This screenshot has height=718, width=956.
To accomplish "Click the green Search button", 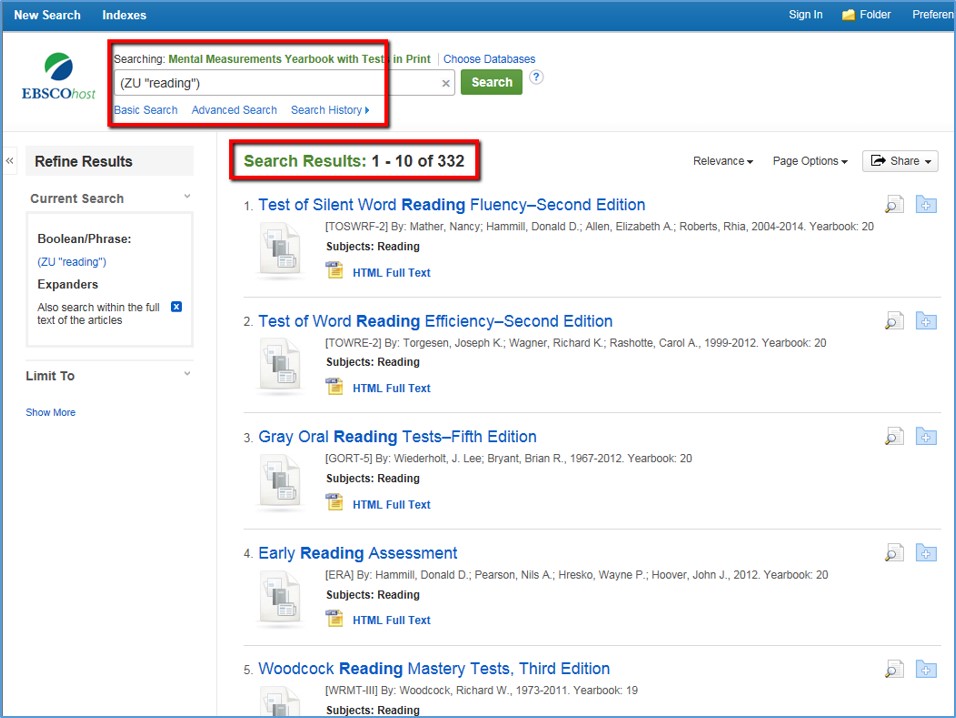I will click(x=491, y=82).
